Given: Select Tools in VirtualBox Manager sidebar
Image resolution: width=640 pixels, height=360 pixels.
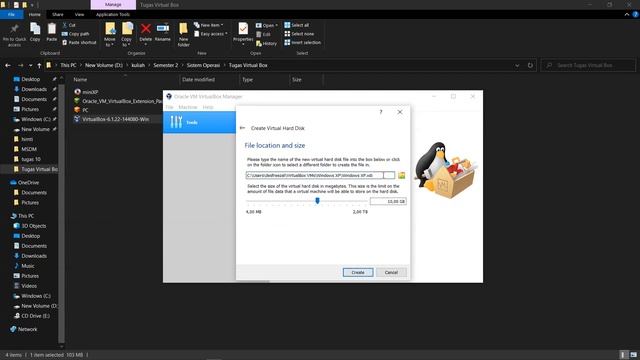Looking at the screenshot, I should point(199,122).
